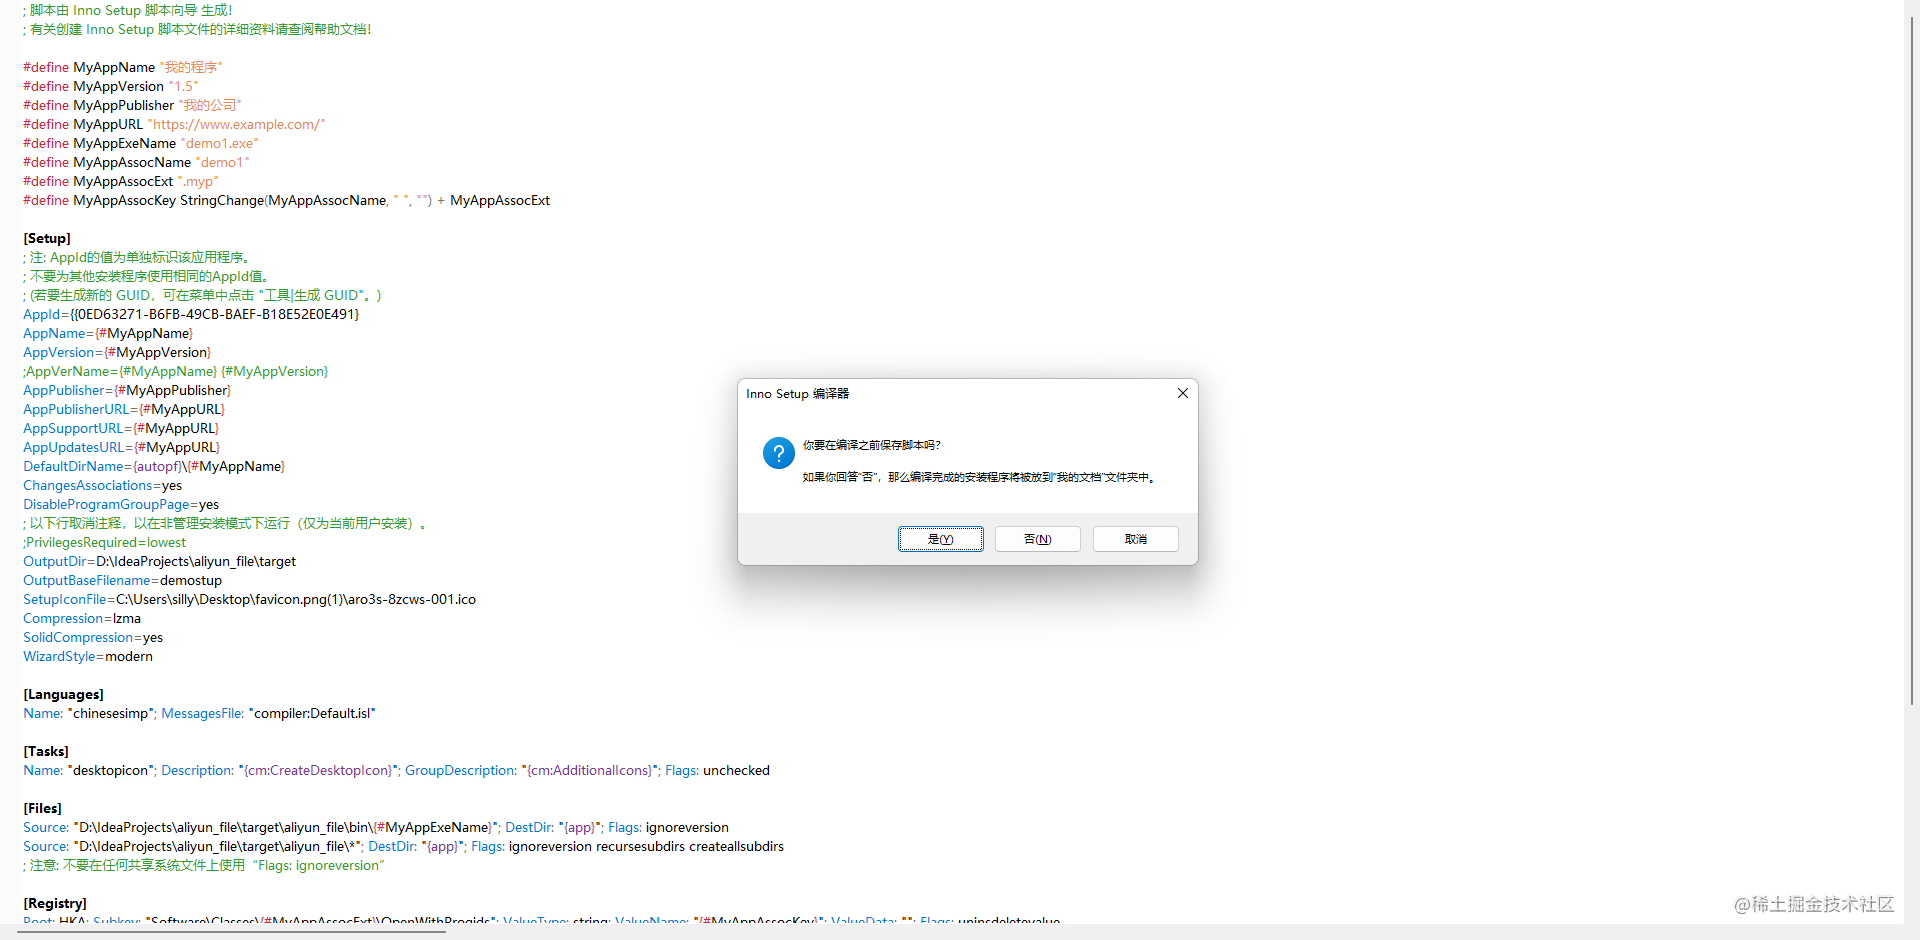Click the #define MyAppName line
This screenshot has width=1920, height=940.
click(122, 67)
